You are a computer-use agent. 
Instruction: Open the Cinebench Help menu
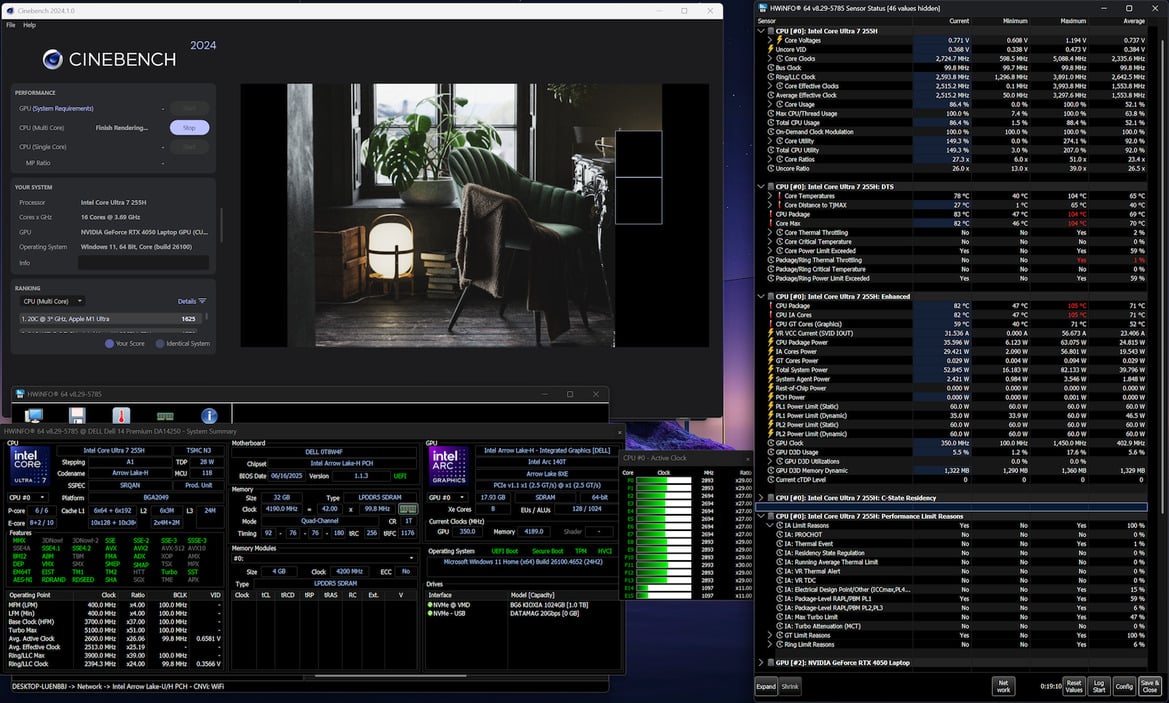[29, 25]
